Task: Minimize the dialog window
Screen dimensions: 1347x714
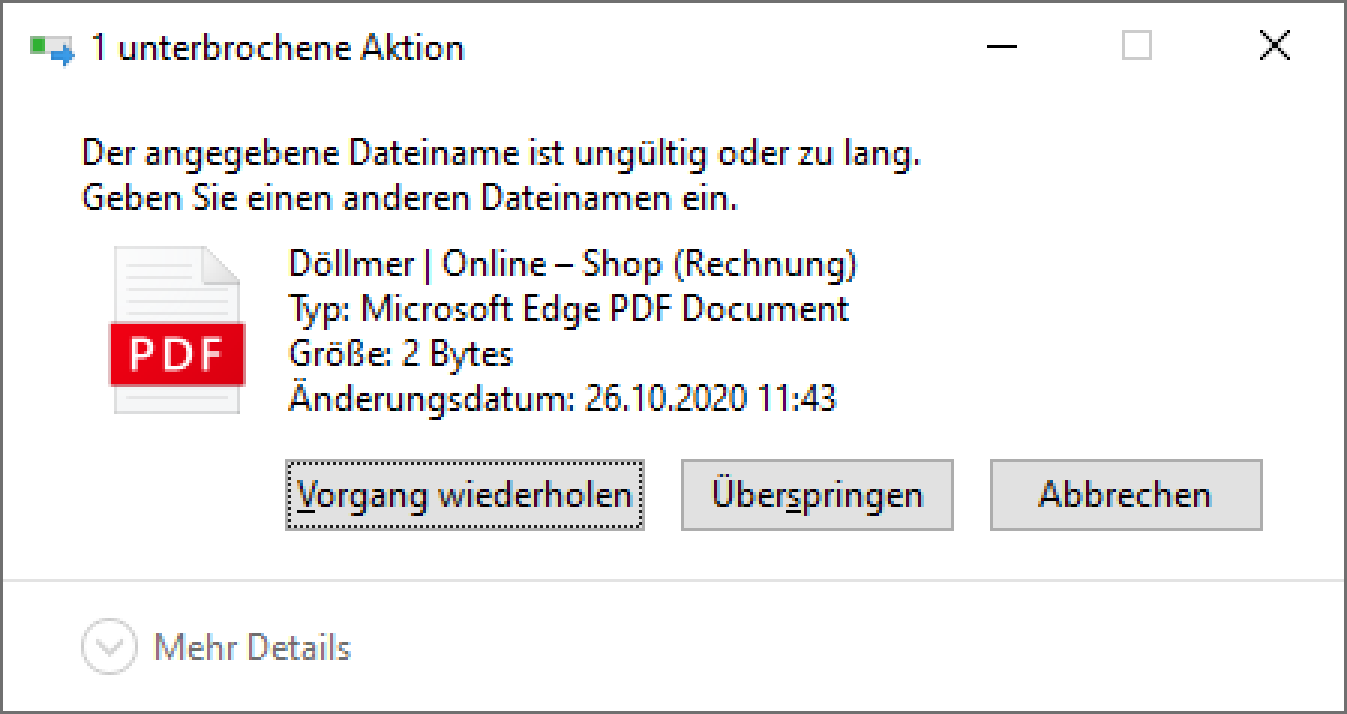Action: pyautogui.click(x=1001, y=46)
